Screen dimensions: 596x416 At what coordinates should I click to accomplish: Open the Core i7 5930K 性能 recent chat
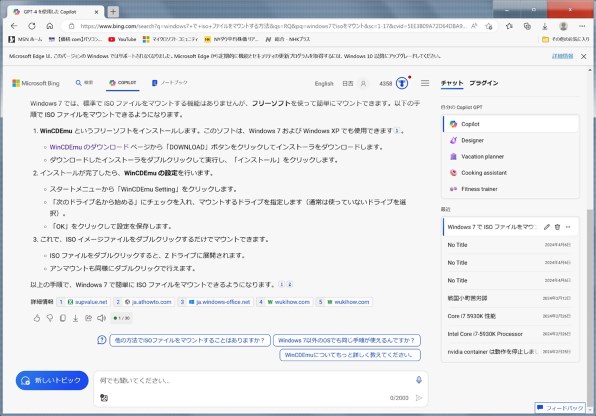[x=509, y=316]
